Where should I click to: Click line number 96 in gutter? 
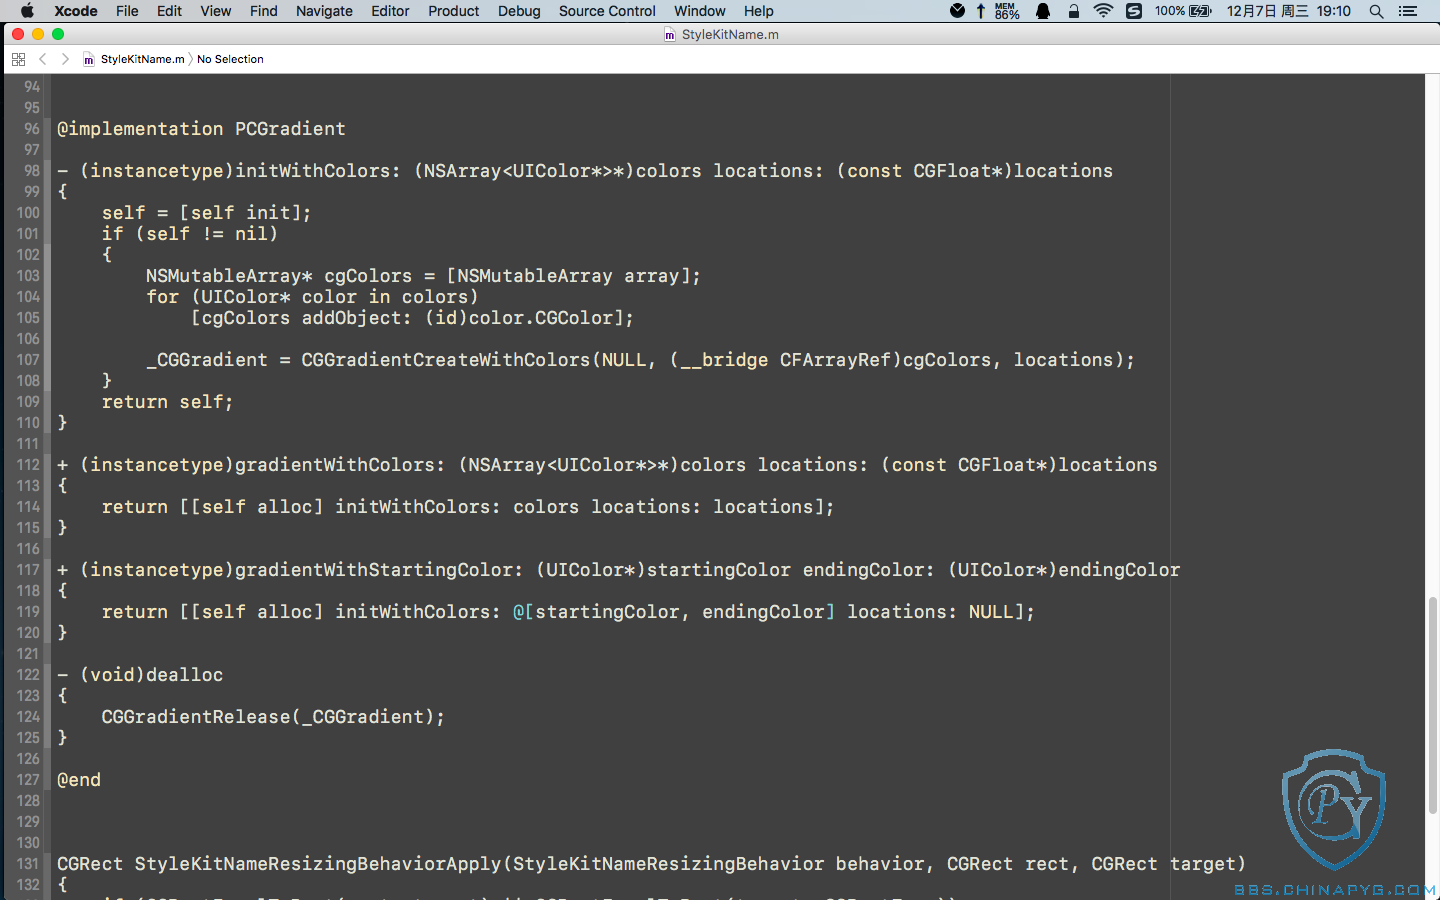pyautogui.click(x=32, y=129)
